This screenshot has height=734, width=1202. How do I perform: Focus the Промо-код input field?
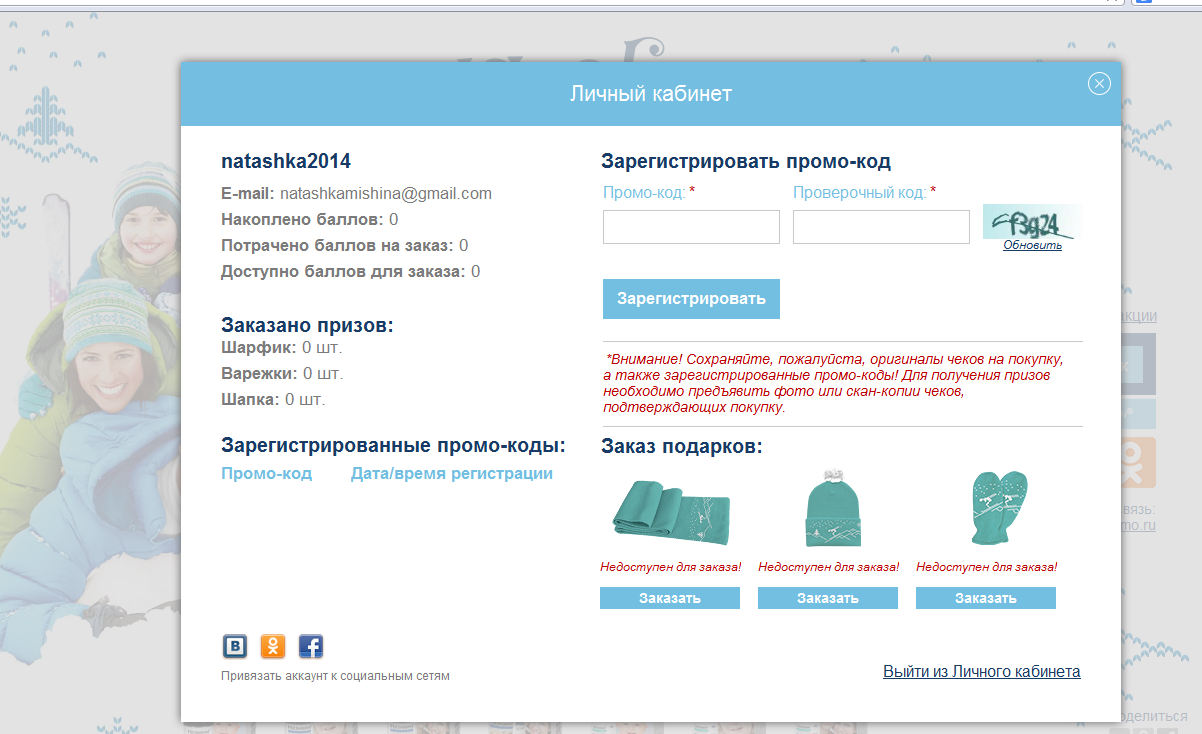click(x=691, y=227)
